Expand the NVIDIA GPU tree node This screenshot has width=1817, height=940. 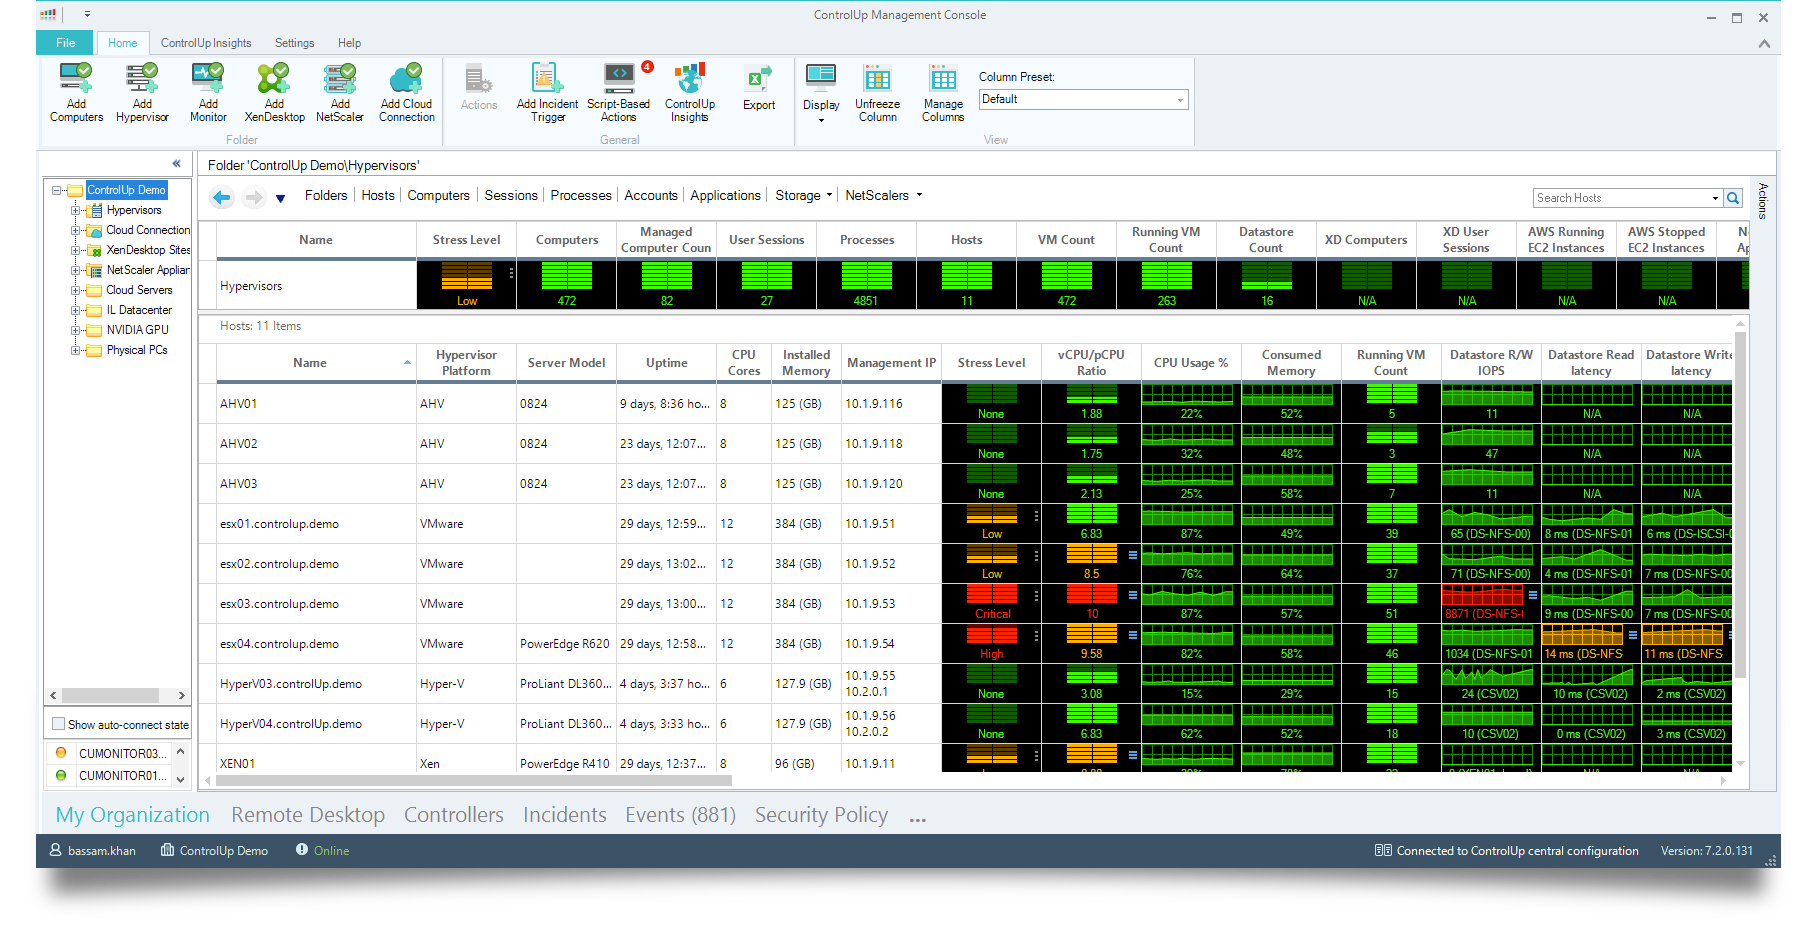tap(76, 330)
